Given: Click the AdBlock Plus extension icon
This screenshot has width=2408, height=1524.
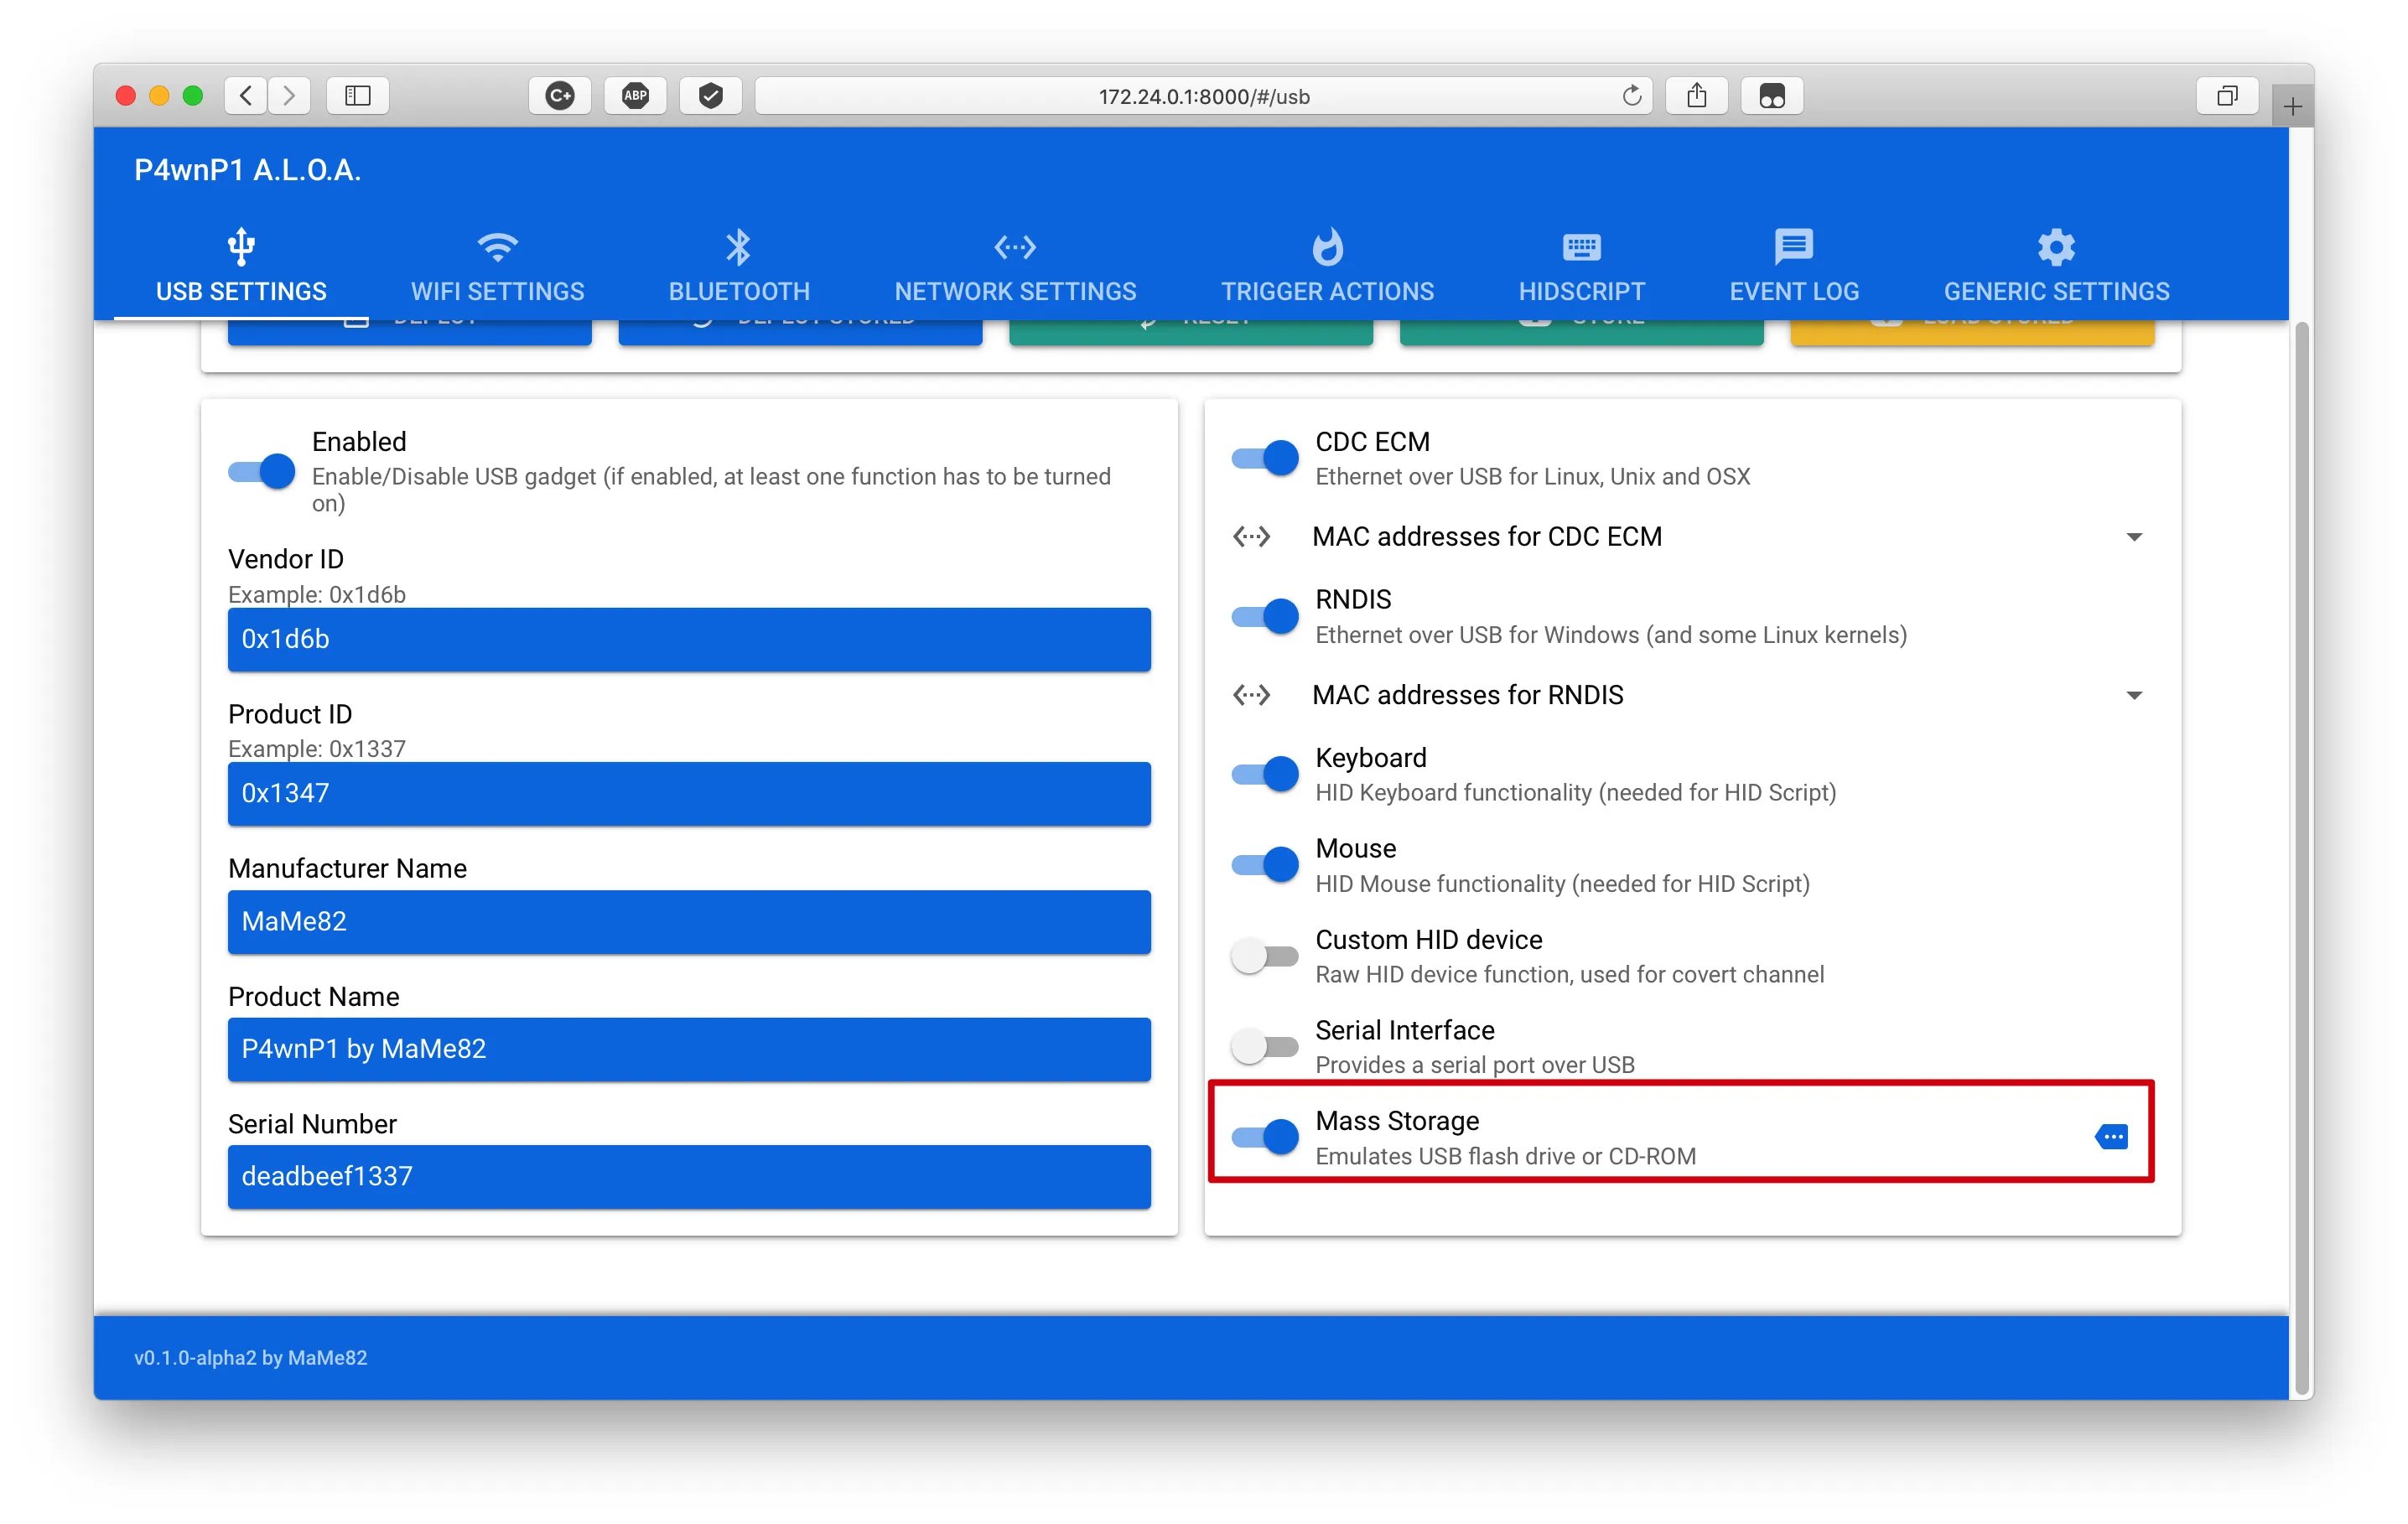Looking at the screenshot, I should pyautogui.click(x=636, y=96).
